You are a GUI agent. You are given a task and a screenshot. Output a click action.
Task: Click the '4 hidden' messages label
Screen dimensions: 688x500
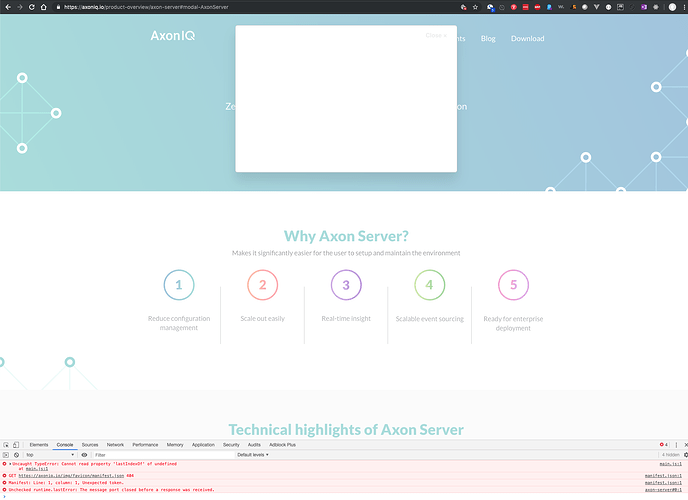click(x=670, y=455)
